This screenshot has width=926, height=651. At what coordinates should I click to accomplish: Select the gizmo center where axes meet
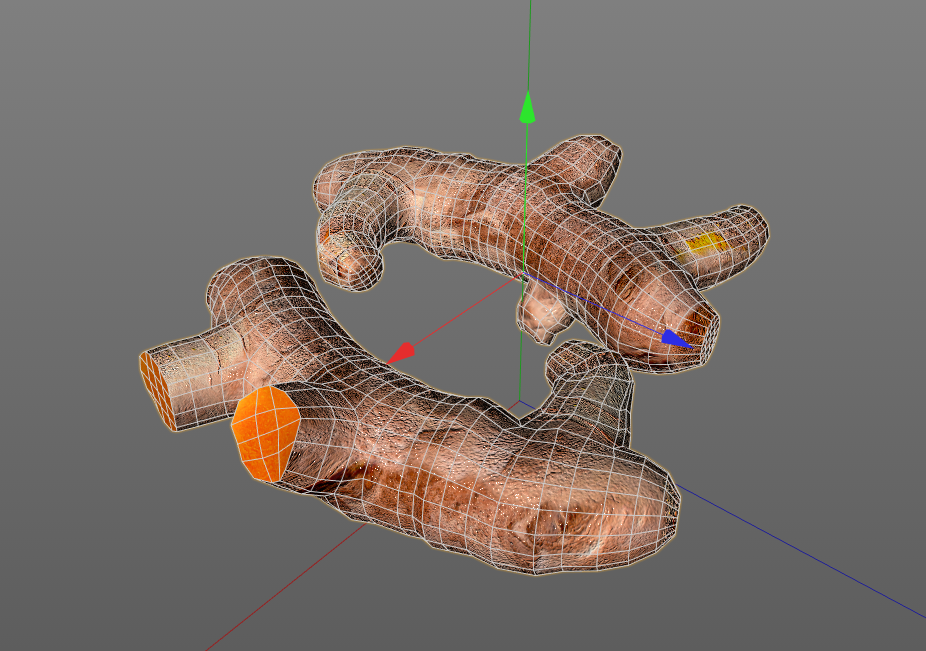click(x=524, y=274)
